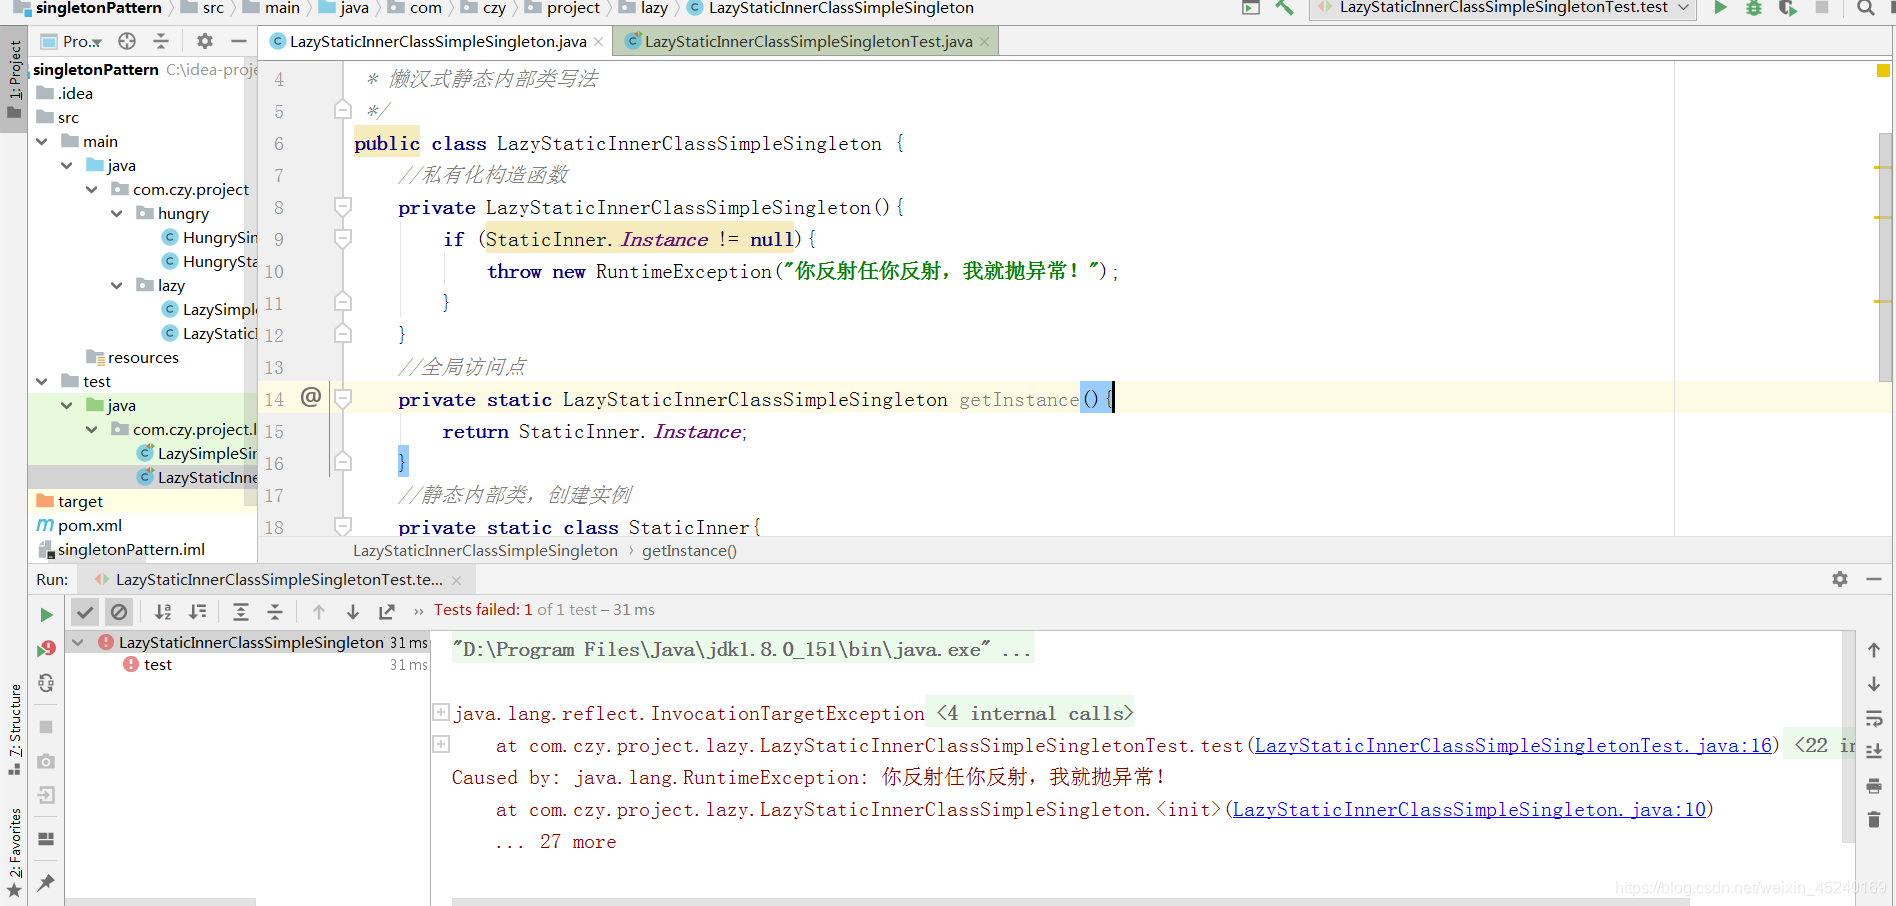Toggle show ignored tests button
This screenshot has width=1896, height=906.
click(119, 611)
